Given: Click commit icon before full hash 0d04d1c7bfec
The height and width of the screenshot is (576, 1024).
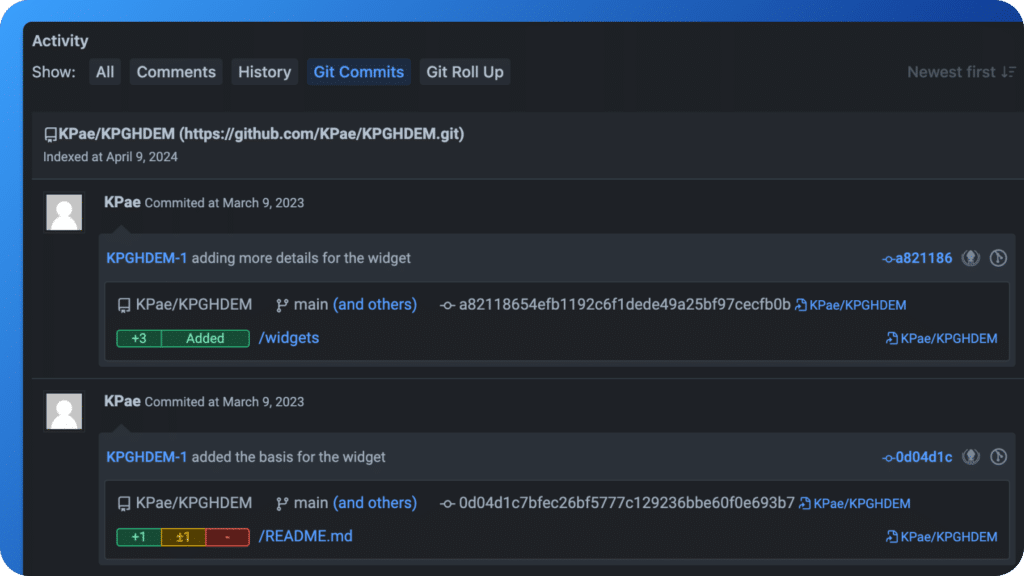Looking at the screenshot, I should pyautogui.click(x=447, y=504).
